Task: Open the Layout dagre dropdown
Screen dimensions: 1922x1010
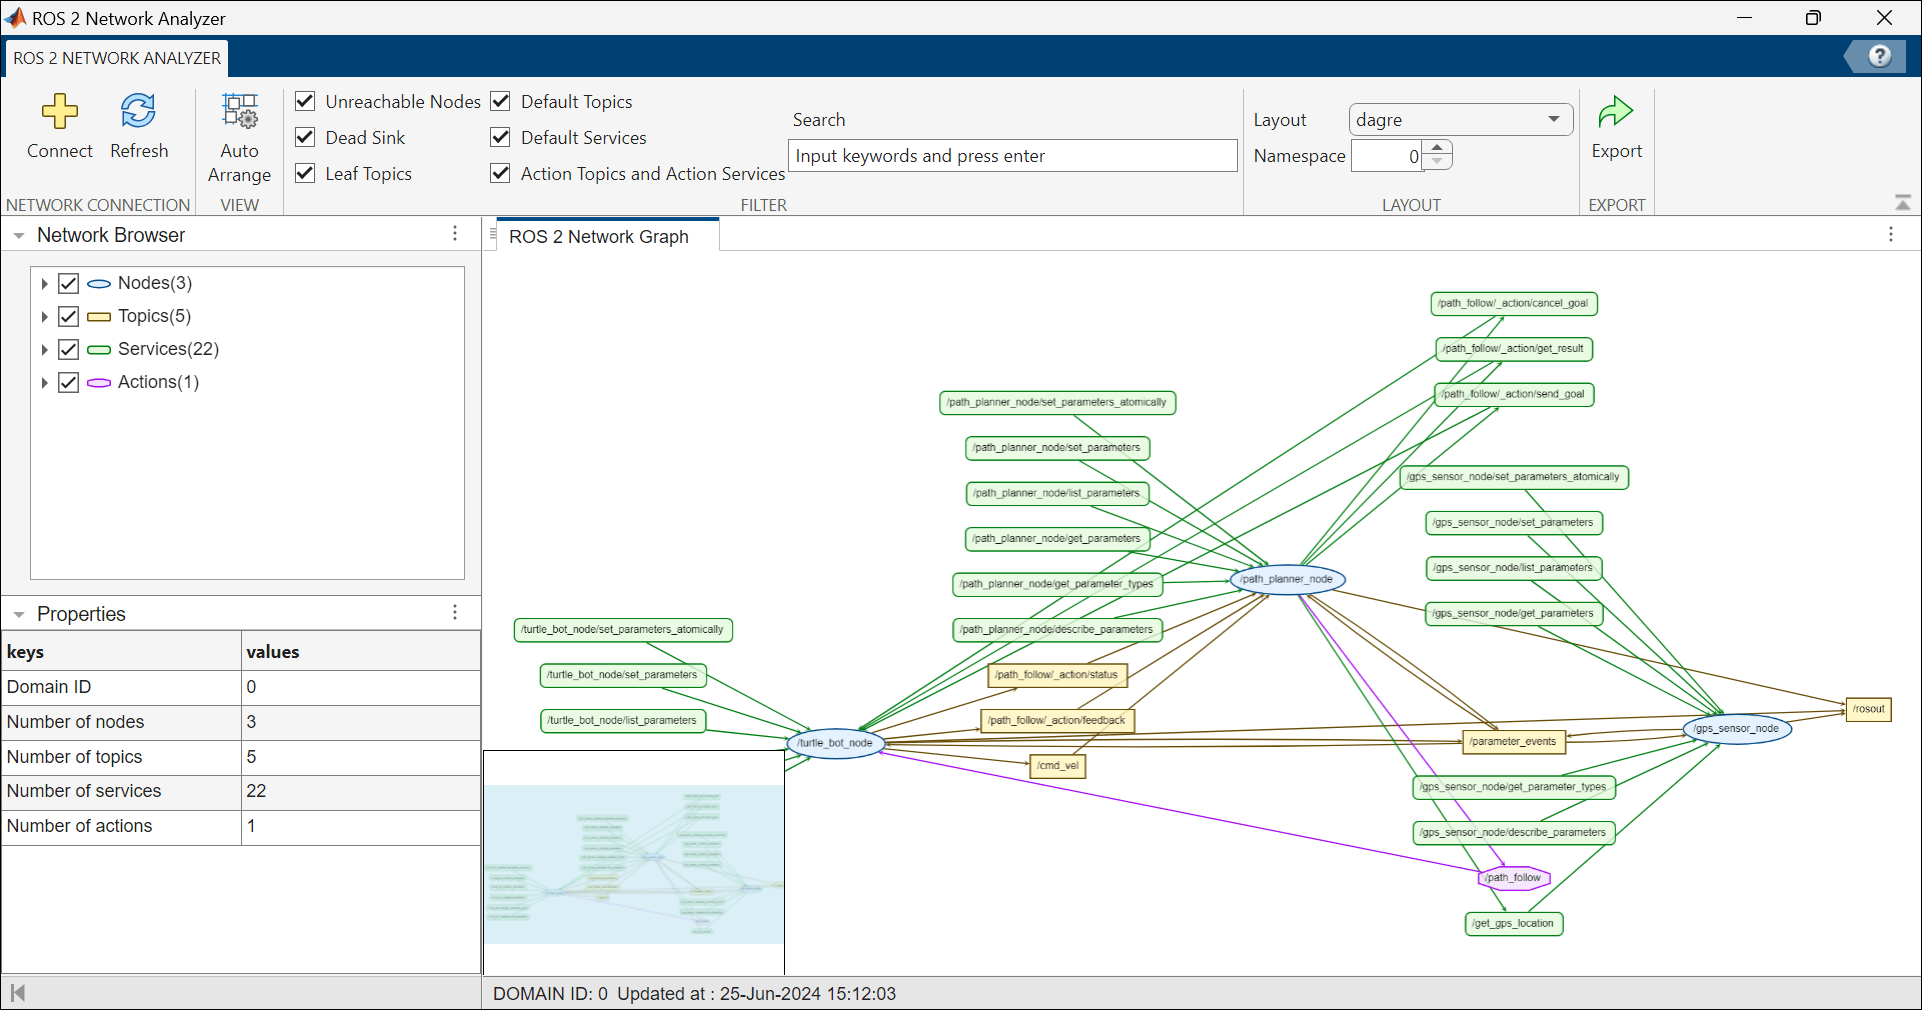Action: click(x=1460, y=120)
